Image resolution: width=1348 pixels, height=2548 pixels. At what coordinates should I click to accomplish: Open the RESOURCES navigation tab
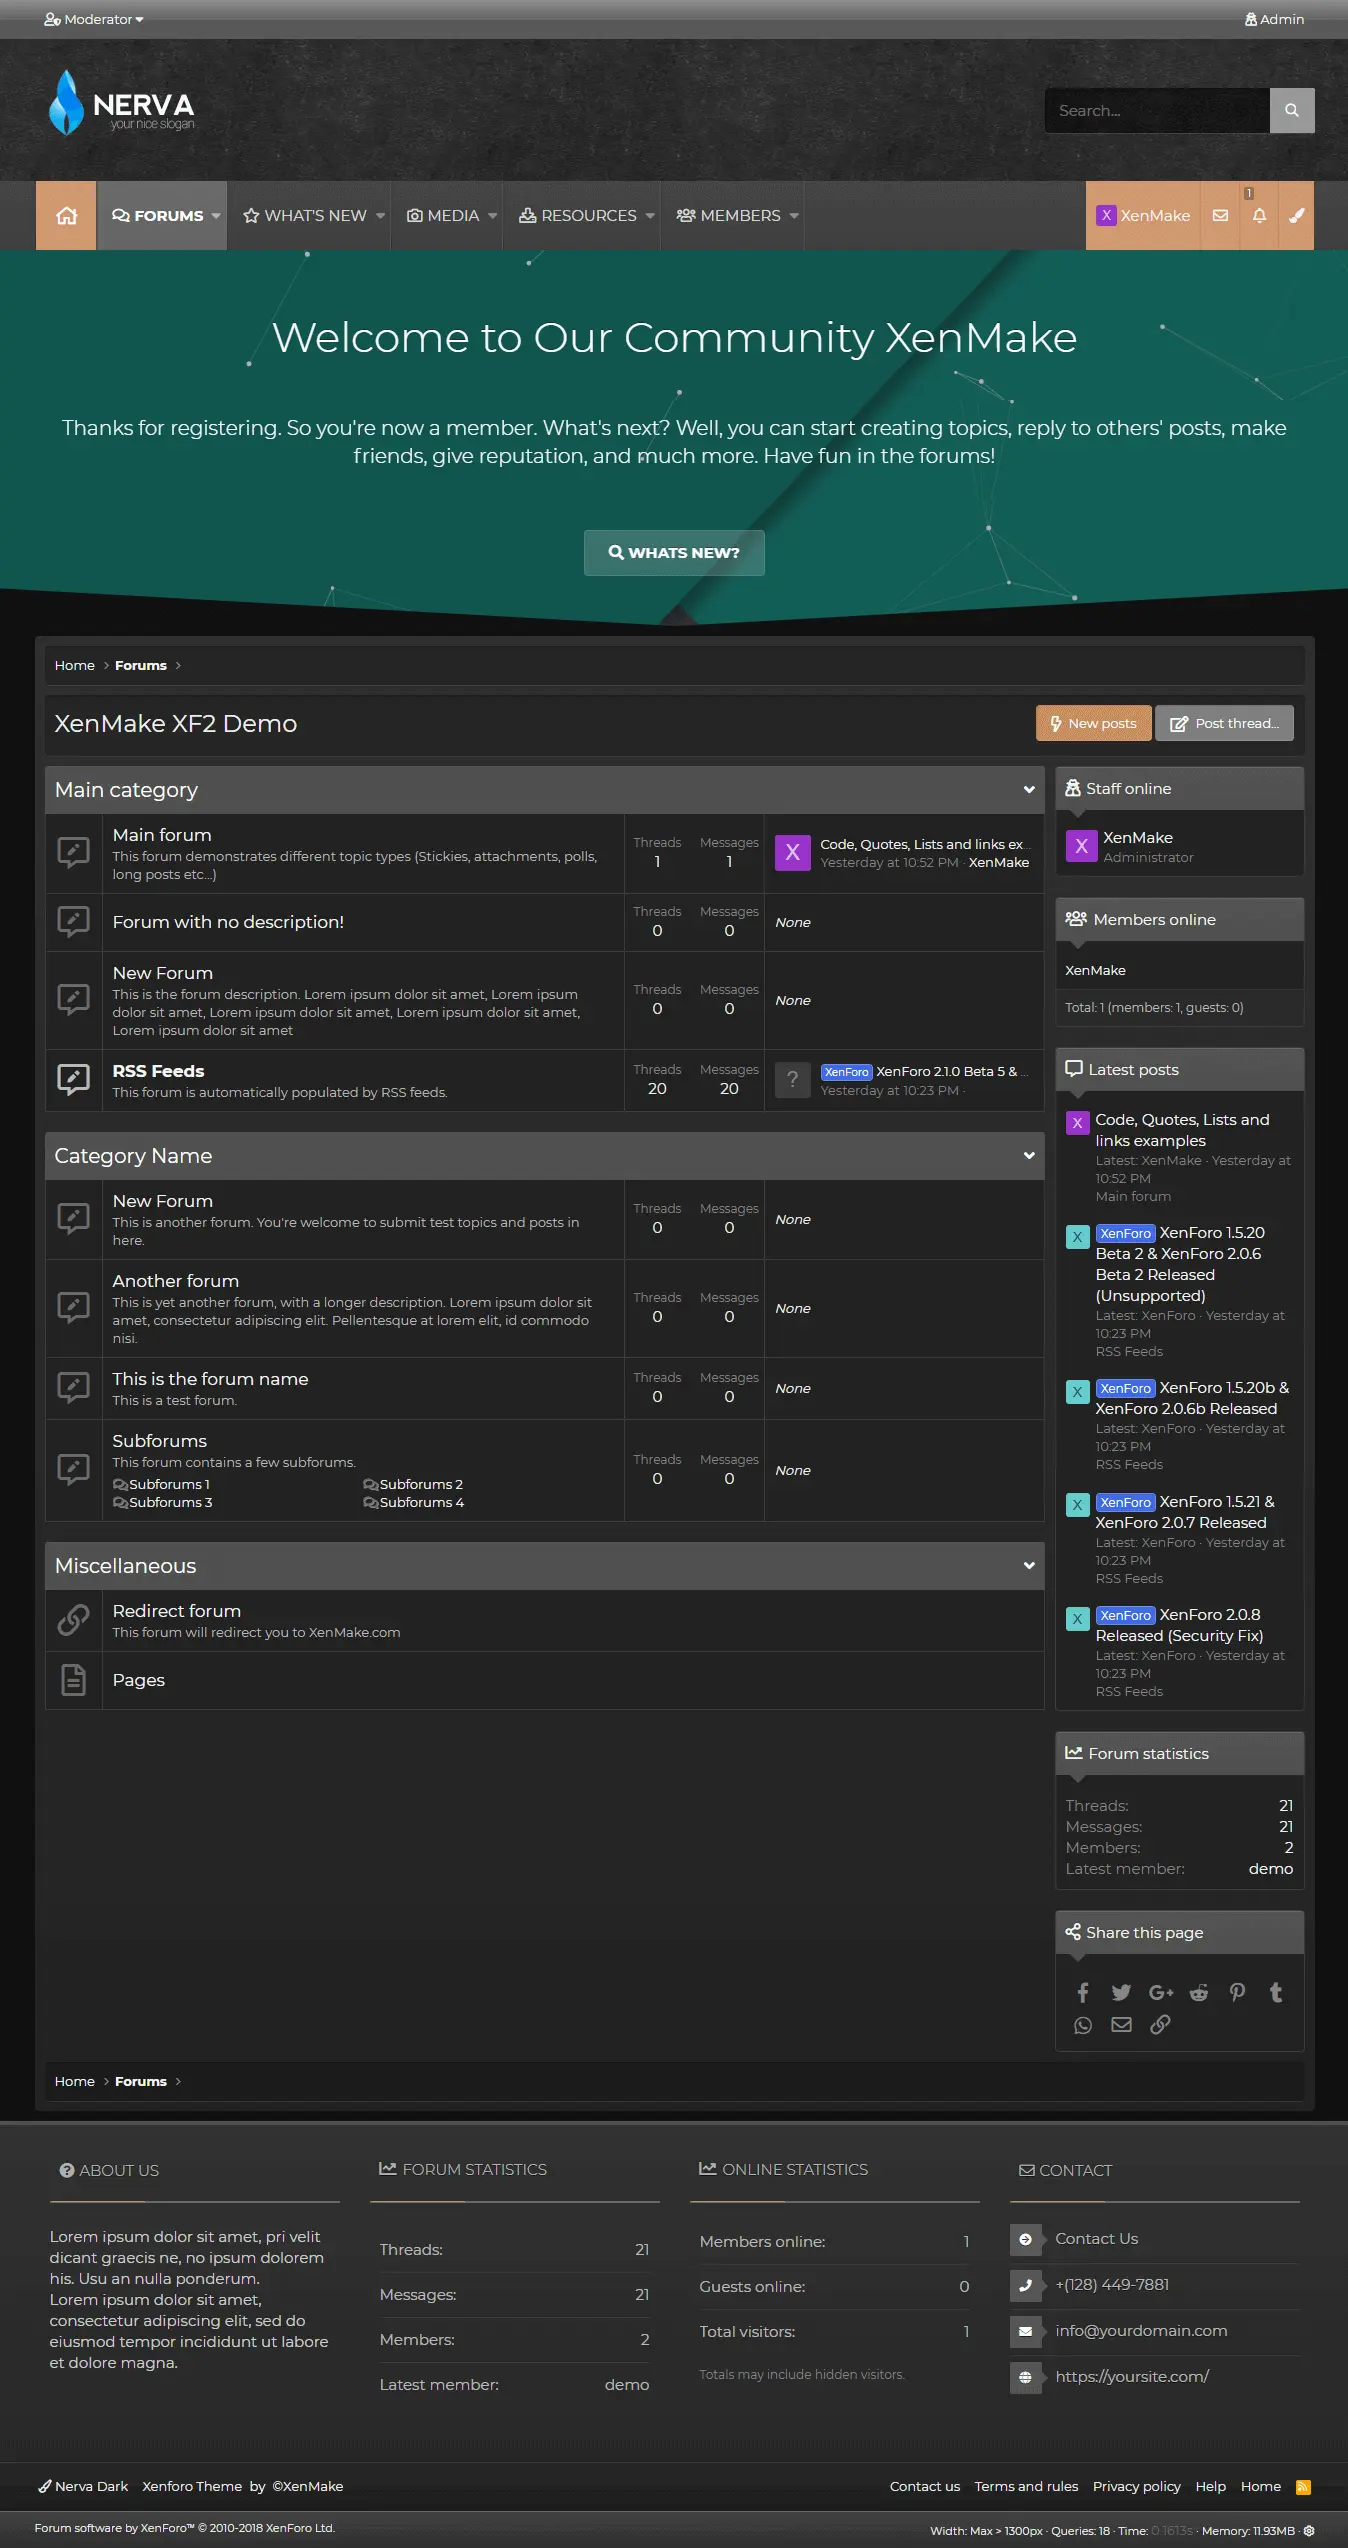point(578,215)
